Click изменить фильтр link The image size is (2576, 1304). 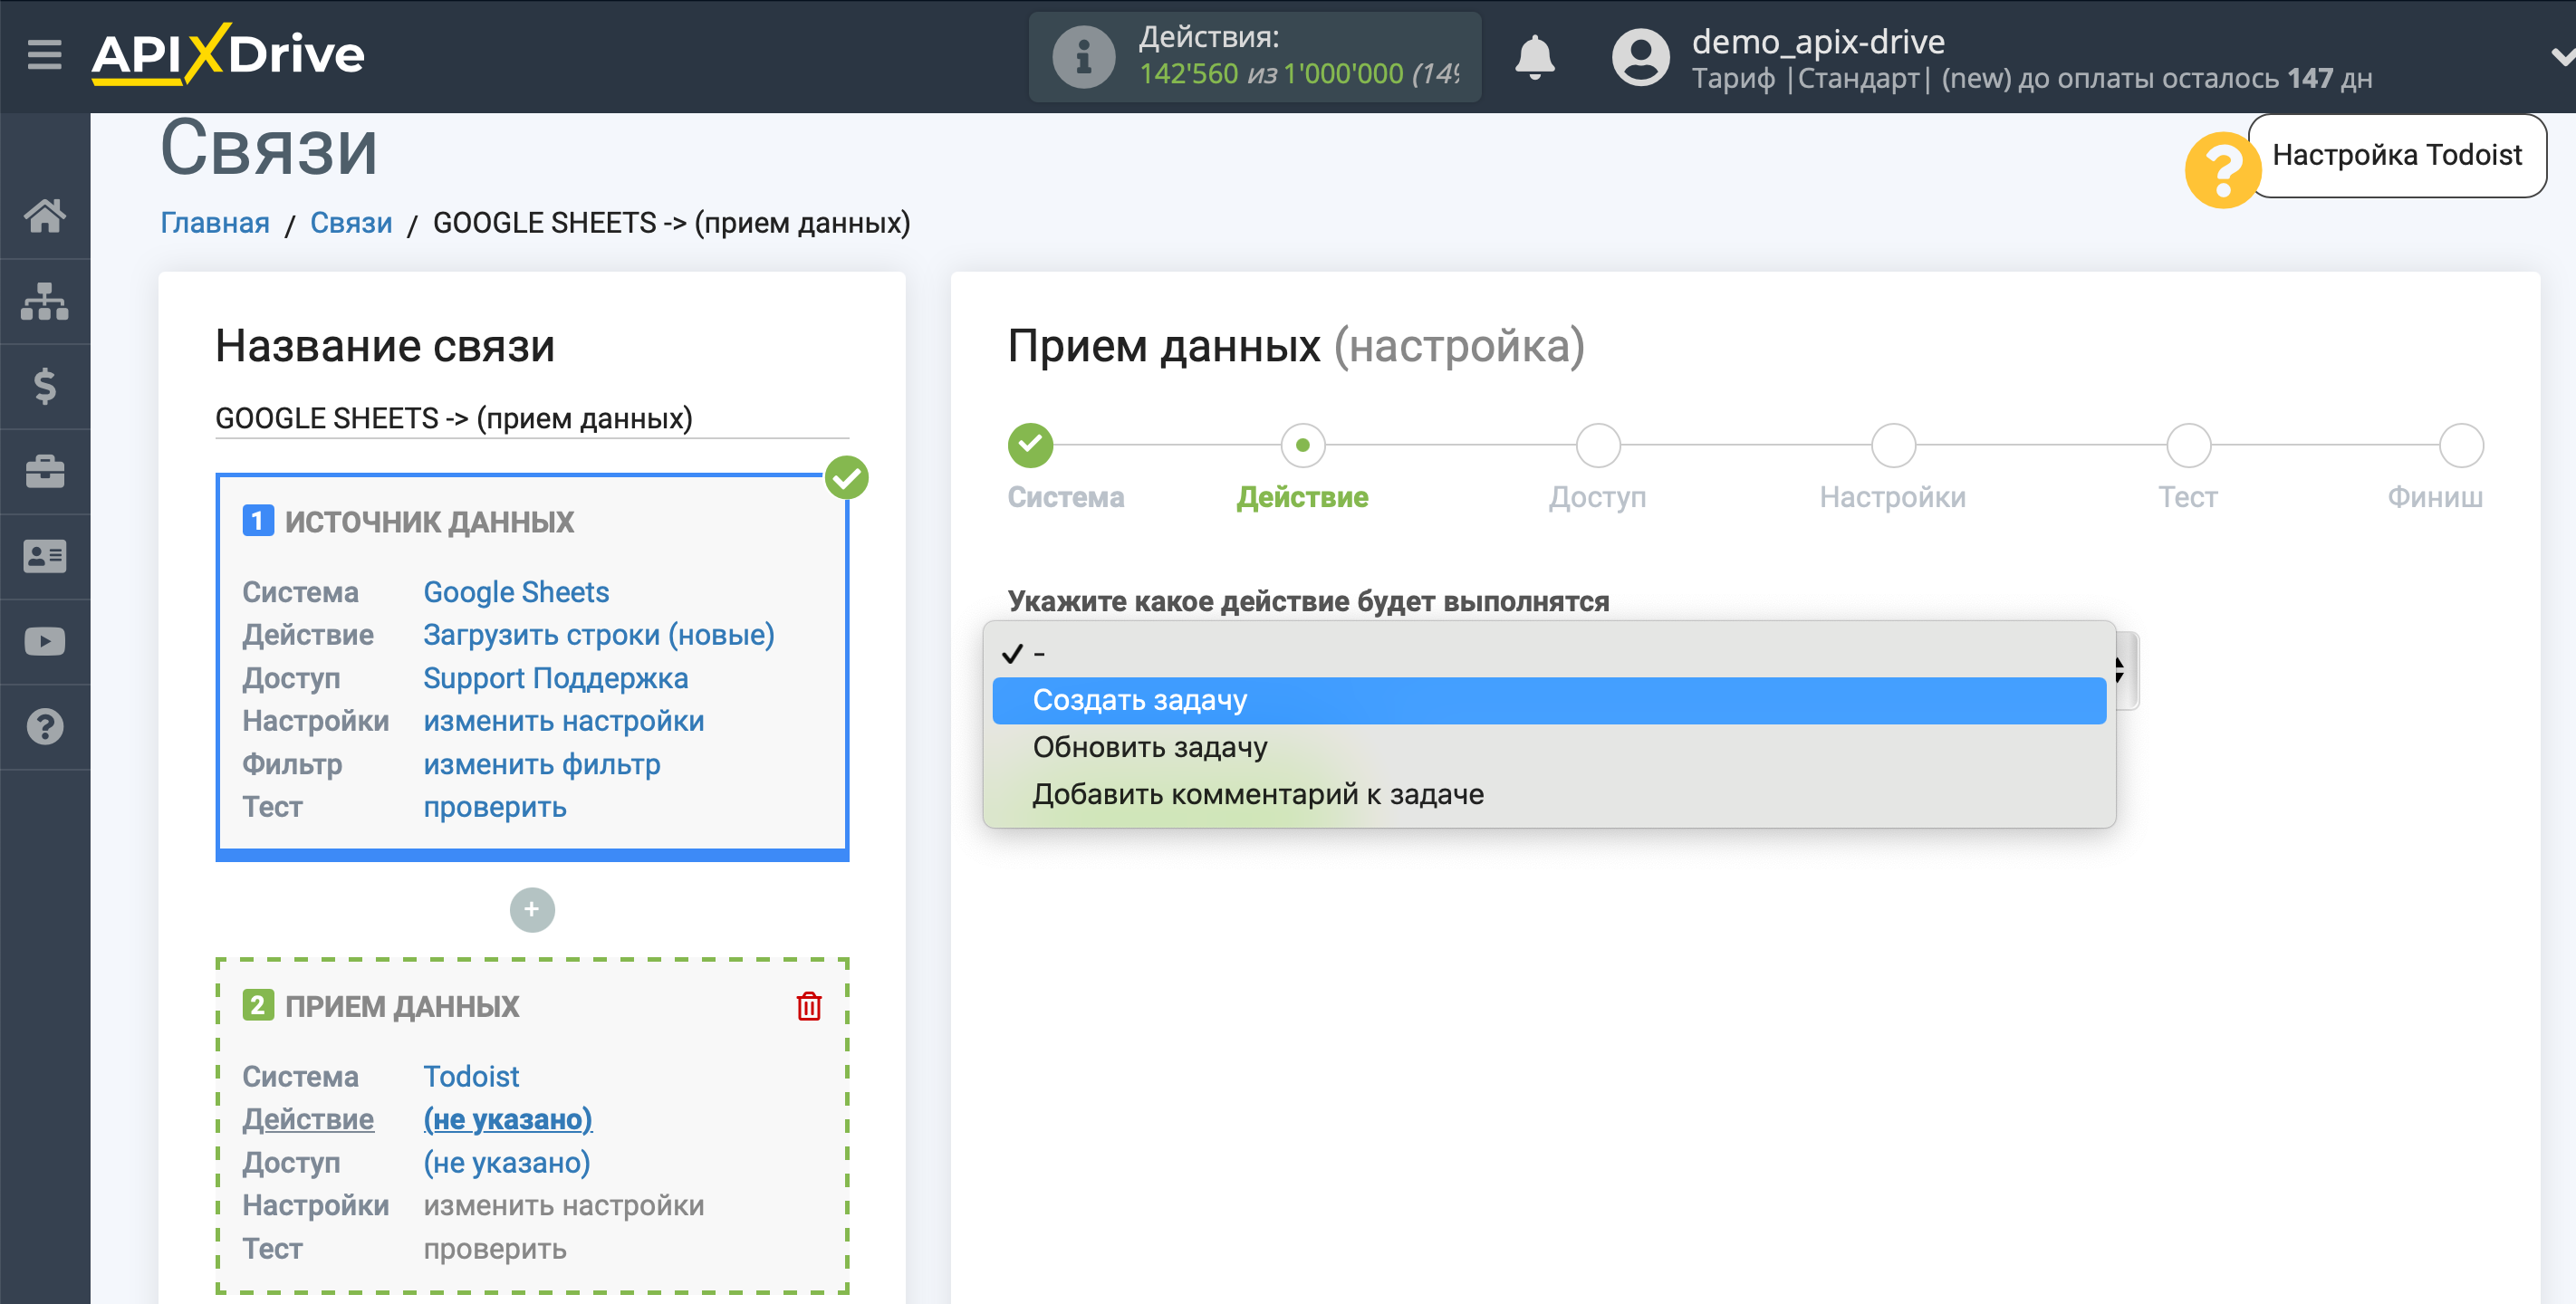click(x=542, y=764)
